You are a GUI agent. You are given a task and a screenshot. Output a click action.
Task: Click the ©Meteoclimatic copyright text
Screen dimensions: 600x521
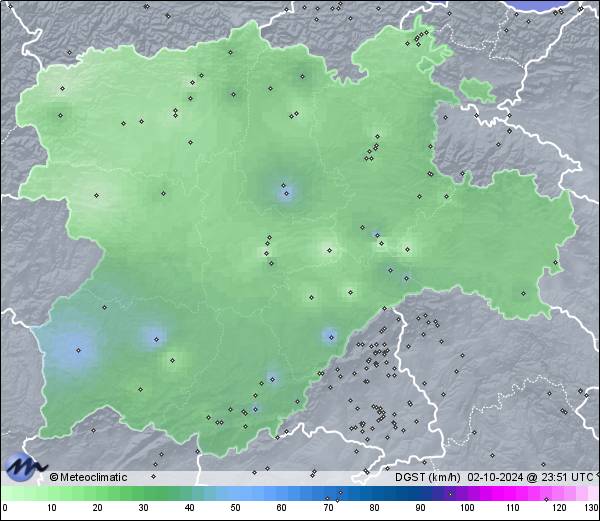point(88,477)
